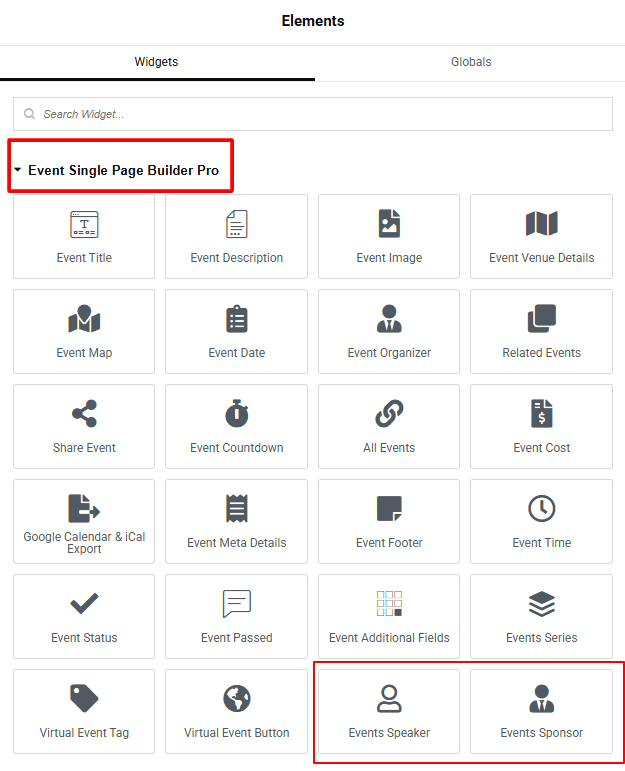Click the Event Countdown stopwatch icon
The height and width of the screenshot is (771, 625).
pos(237,414)
